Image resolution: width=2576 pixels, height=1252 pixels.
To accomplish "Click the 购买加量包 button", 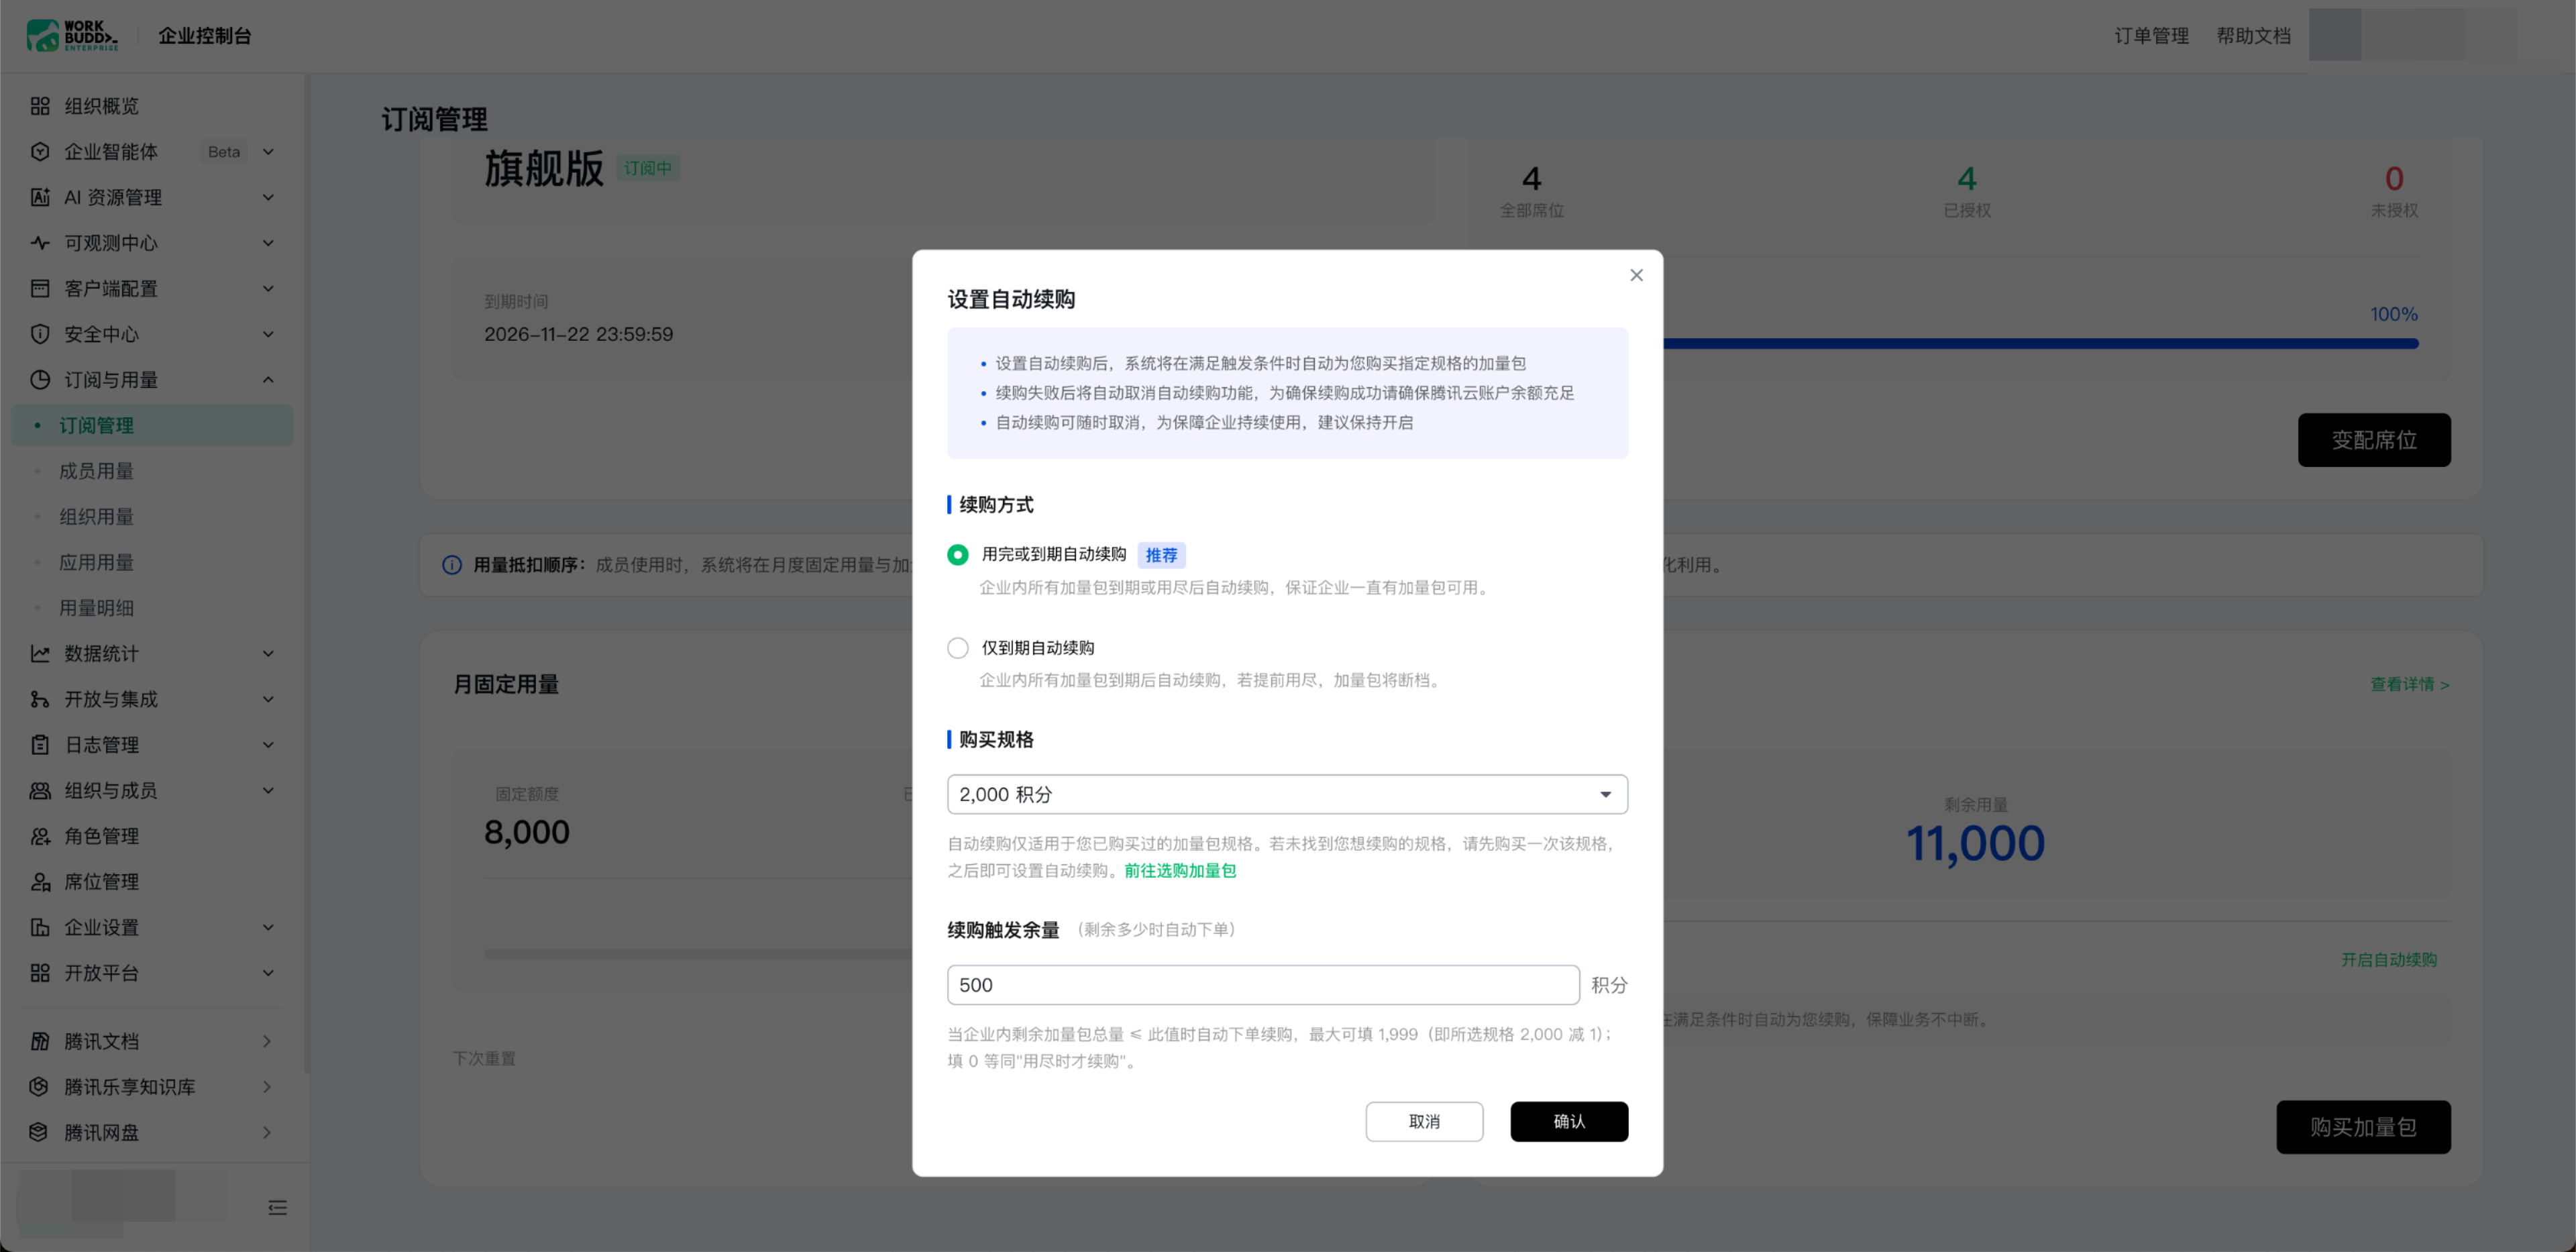I will 2363,1128.
